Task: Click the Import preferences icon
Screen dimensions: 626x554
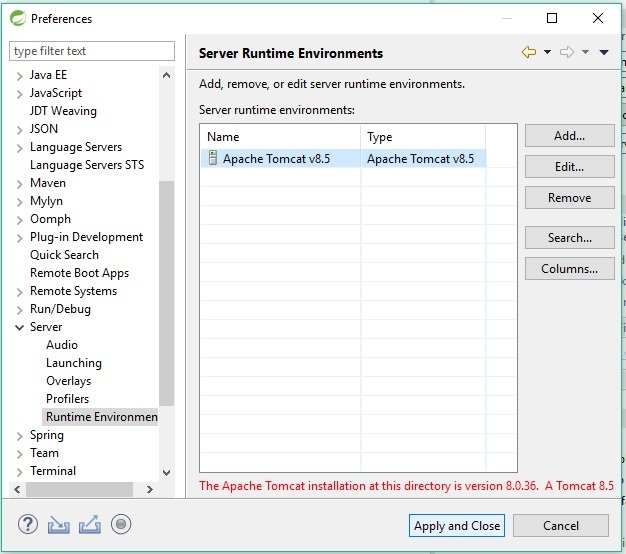Action: [x=59, y=525]
